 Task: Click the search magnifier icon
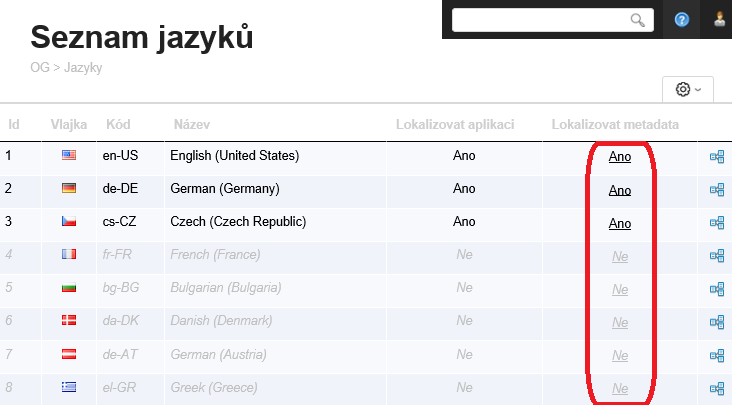(x=637, y=20)
